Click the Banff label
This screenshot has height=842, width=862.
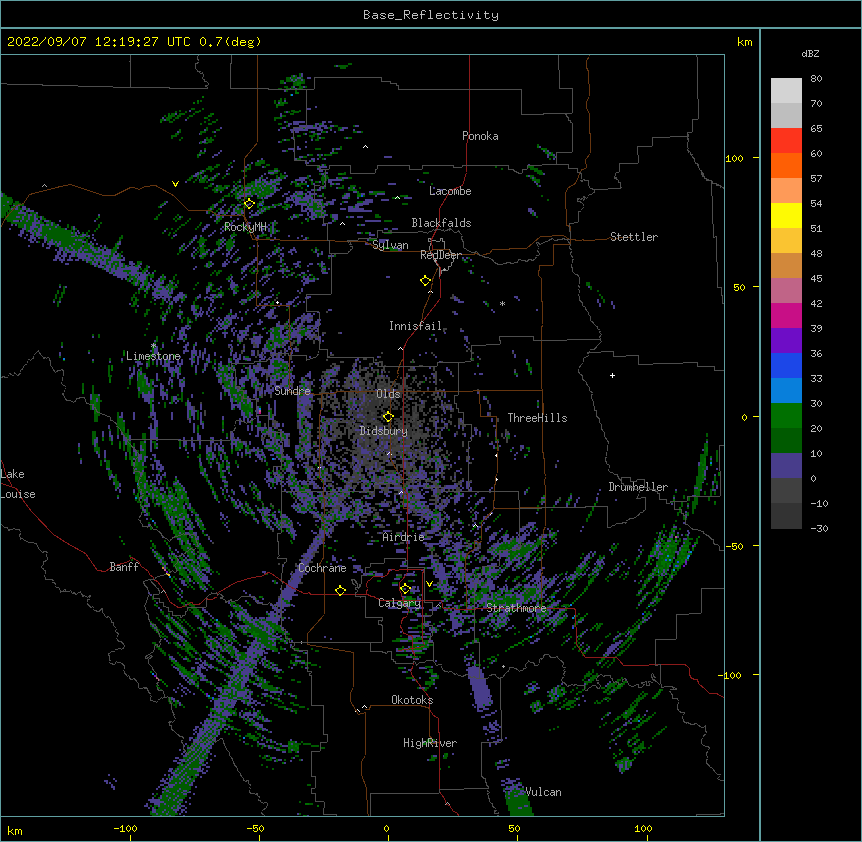click(124, 567)
